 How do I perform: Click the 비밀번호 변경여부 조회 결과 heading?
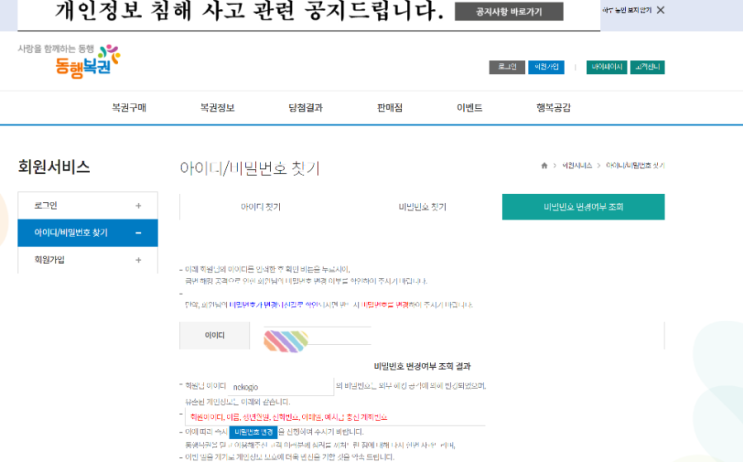tap(422, 366)
